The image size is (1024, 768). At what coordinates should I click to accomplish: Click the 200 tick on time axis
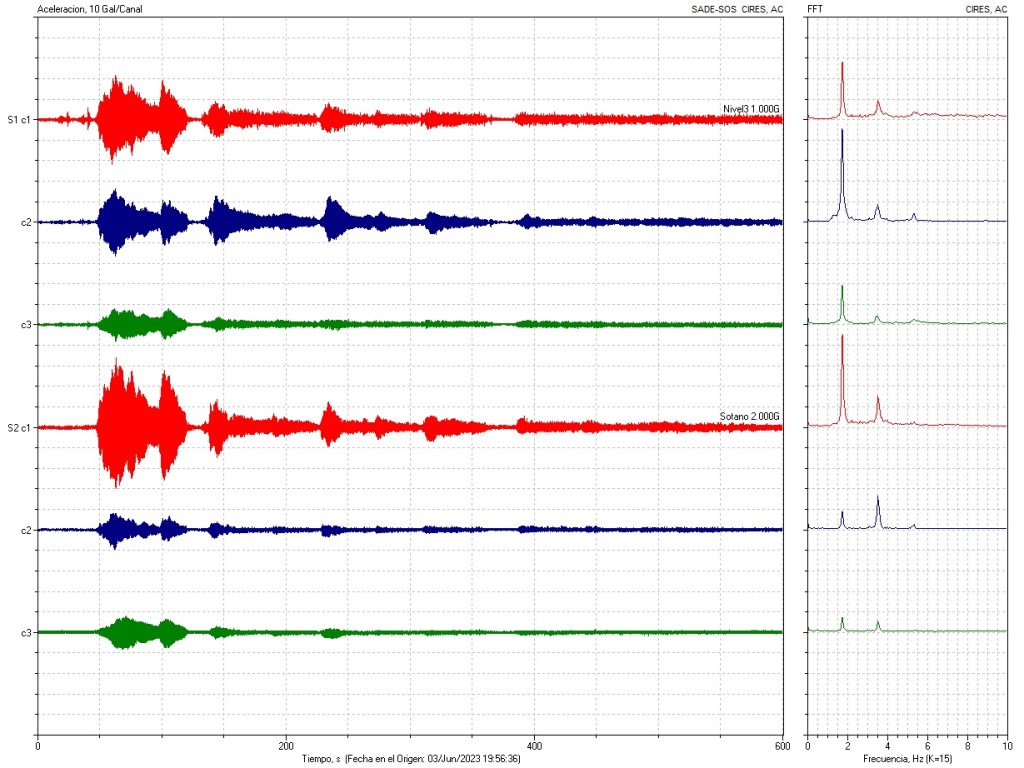pyautogui.click(x=285, y=746)
